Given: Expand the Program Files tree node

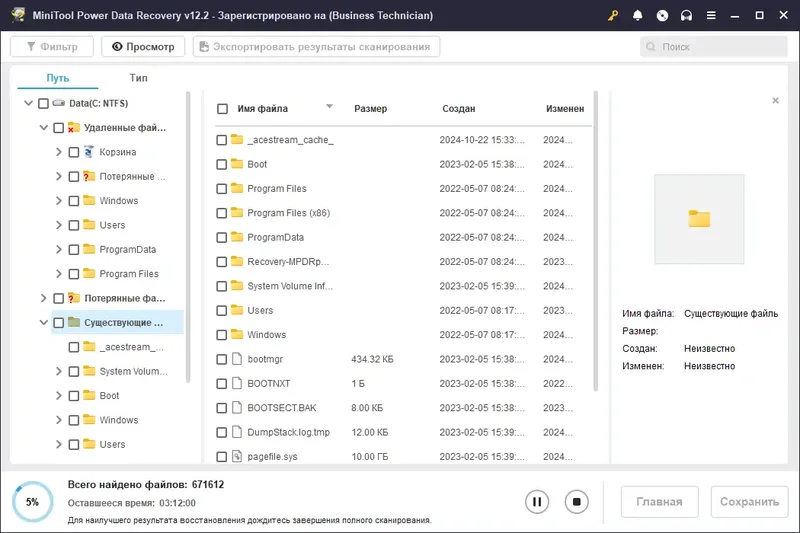Looking at the screenshot, I should (59, 273).
